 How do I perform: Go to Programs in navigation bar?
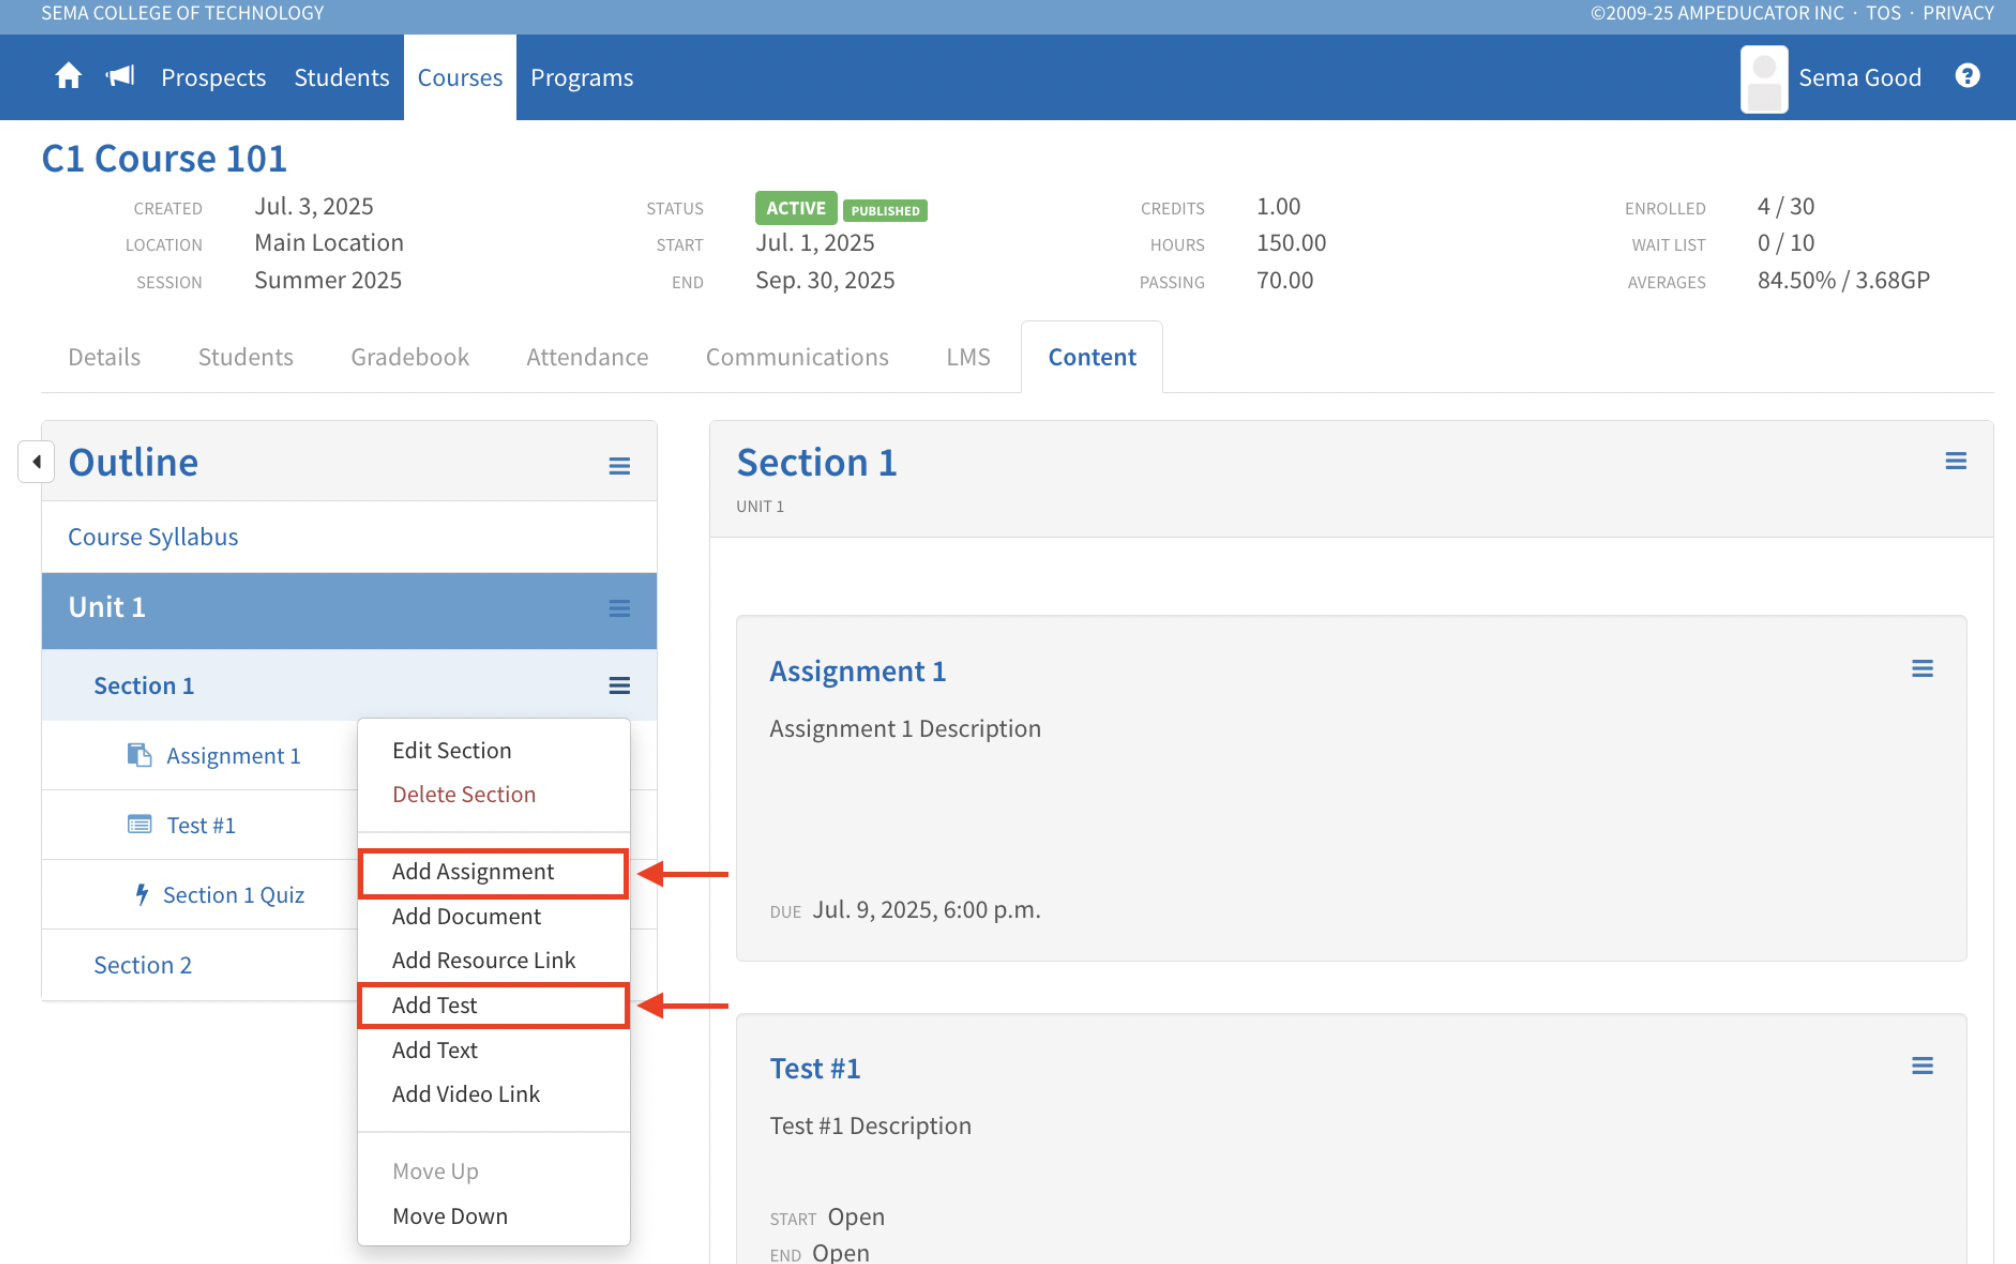[581, 78]
